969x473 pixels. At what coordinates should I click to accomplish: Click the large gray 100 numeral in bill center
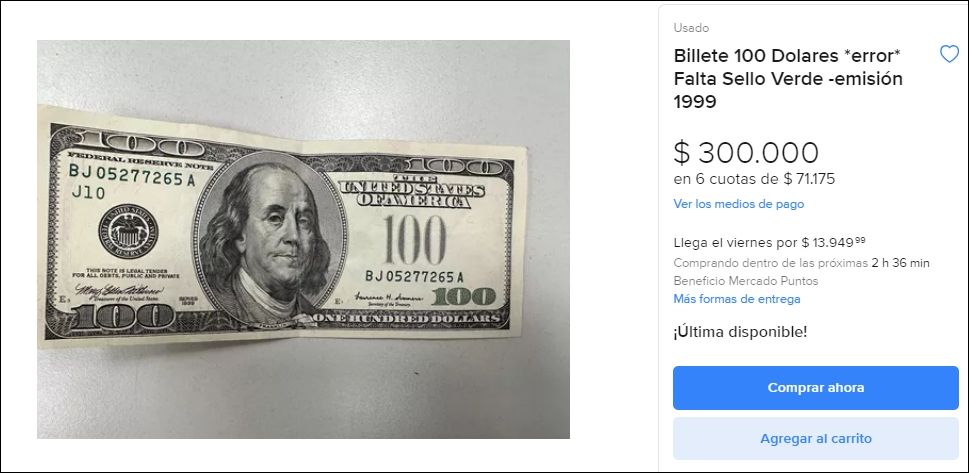tap(415, 240)
